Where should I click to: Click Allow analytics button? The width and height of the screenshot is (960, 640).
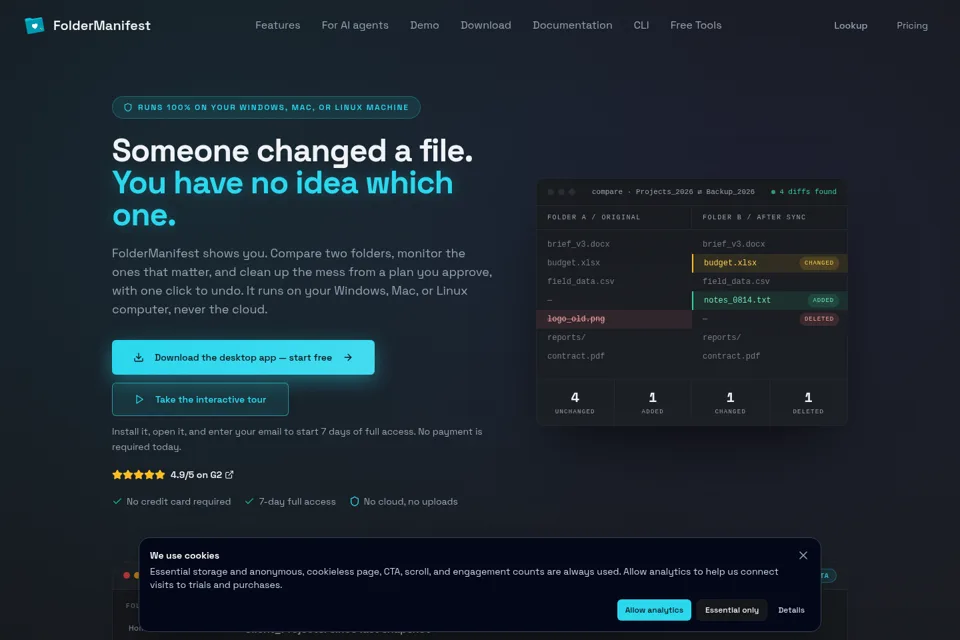(x=654, y=610)
